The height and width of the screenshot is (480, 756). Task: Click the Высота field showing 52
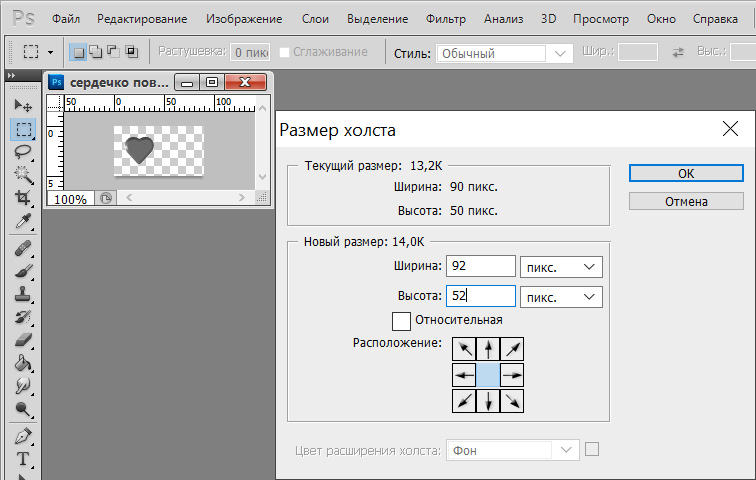(481, 296)
